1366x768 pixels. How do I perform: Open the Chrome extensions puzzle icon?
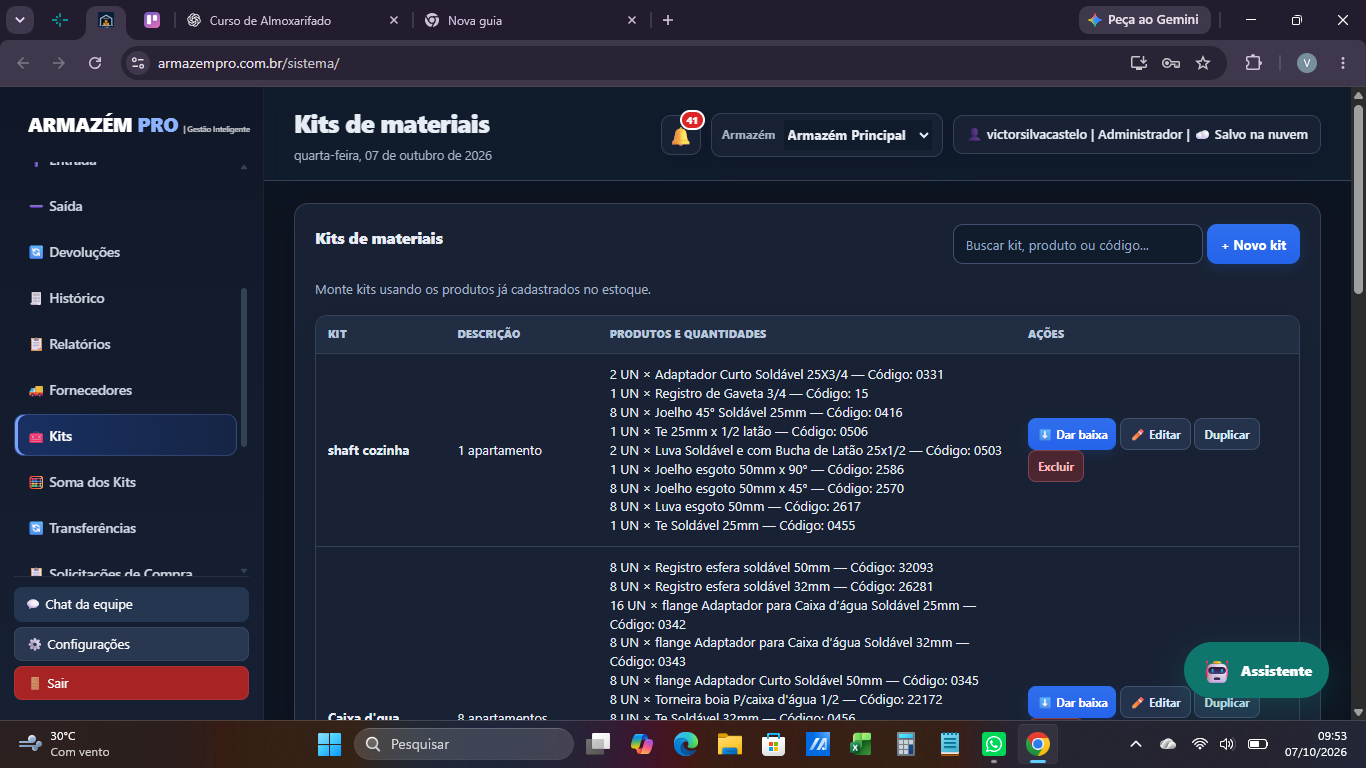(1253, 63)
